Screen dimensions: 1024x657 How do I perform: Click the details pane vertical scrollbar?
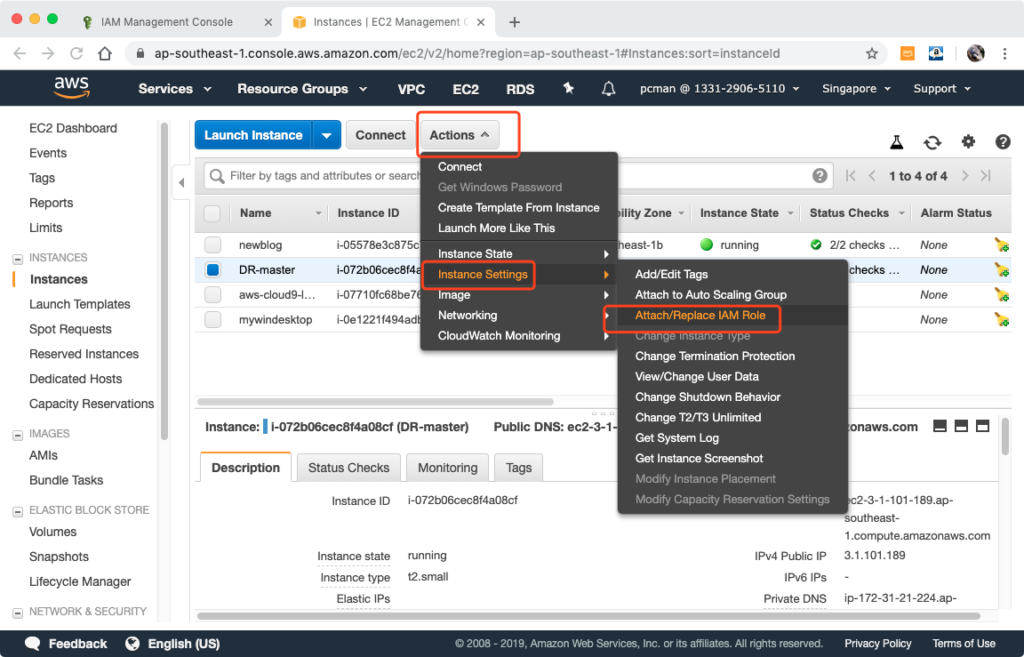1004,436
